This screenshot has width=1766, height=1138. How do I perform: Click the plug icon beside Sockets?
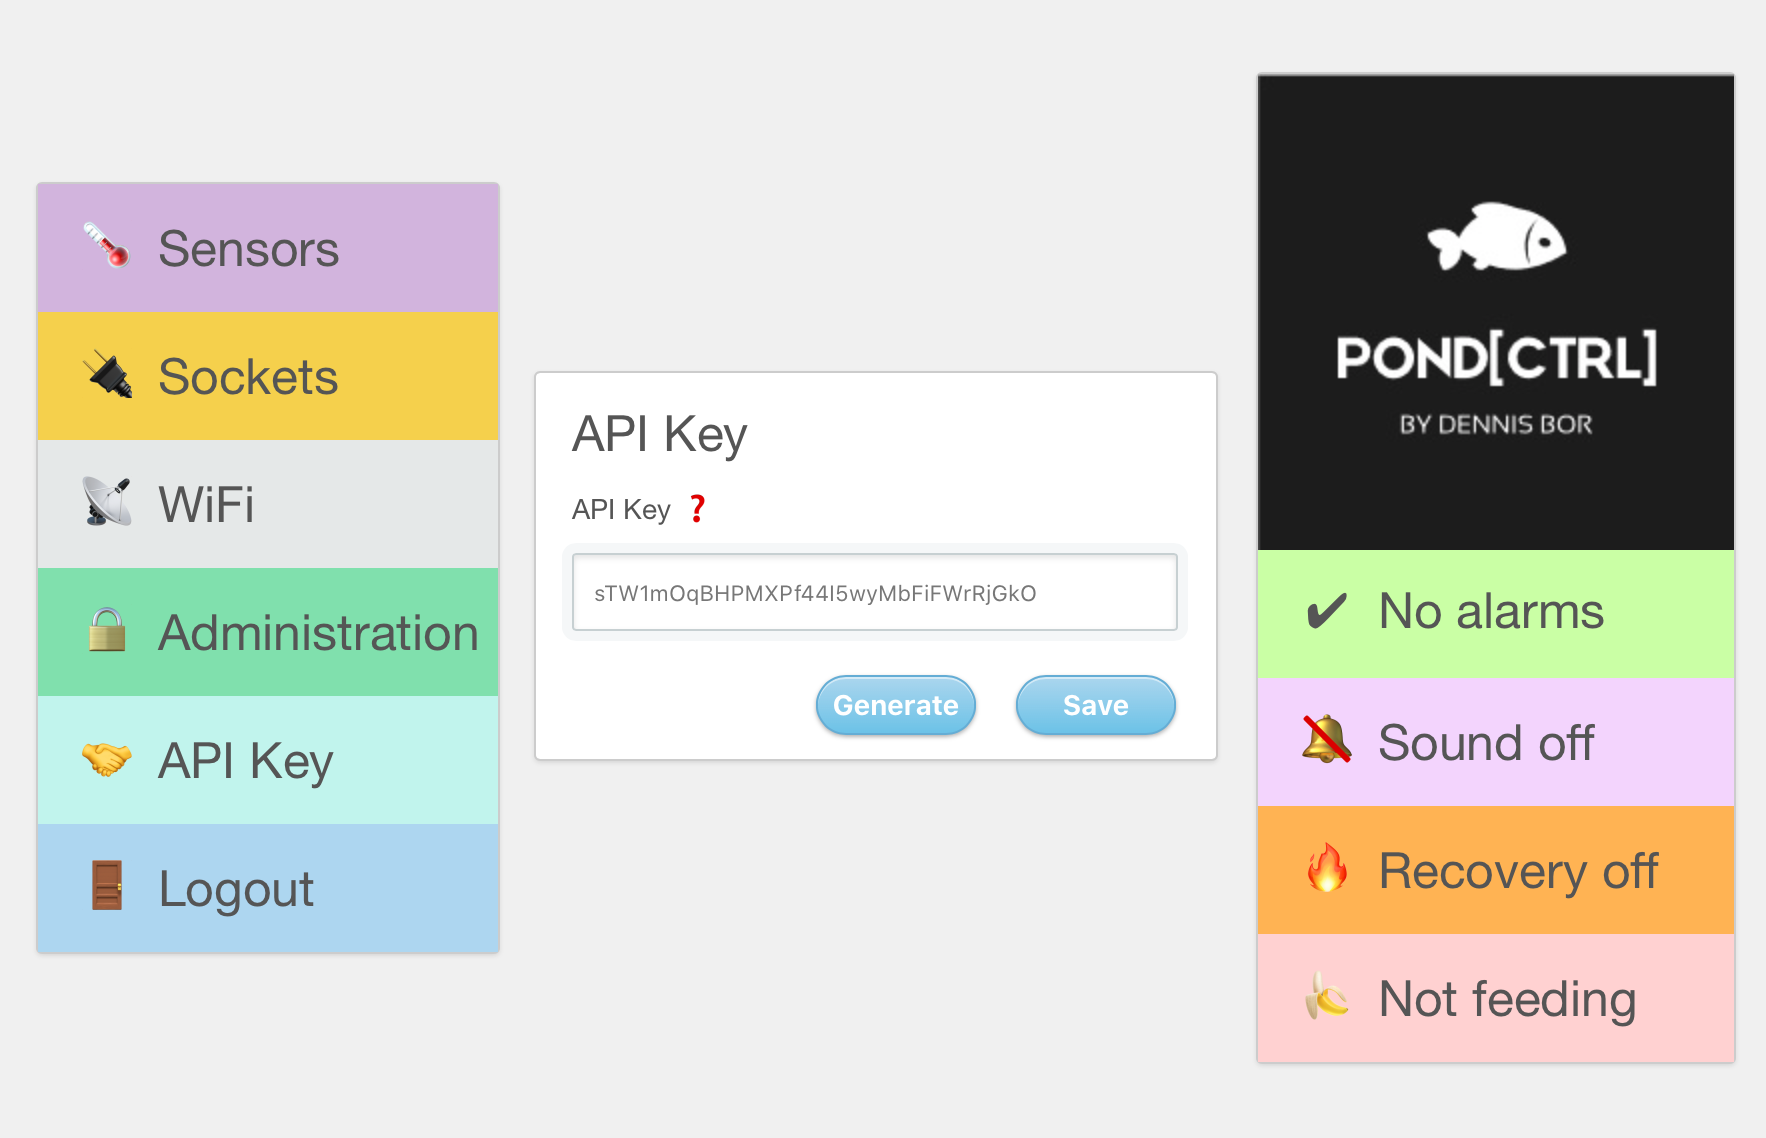click(107, 376)
